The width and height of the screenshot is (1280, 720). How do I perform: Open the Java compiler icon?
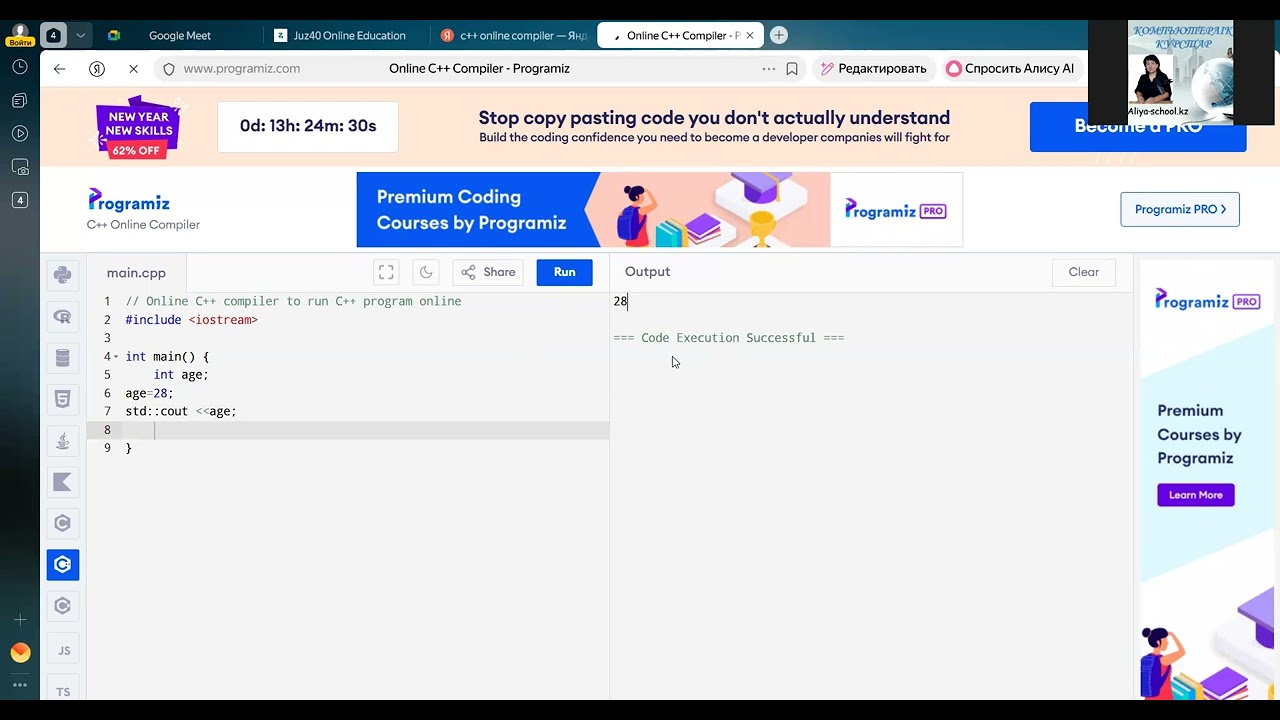point(62,441)
